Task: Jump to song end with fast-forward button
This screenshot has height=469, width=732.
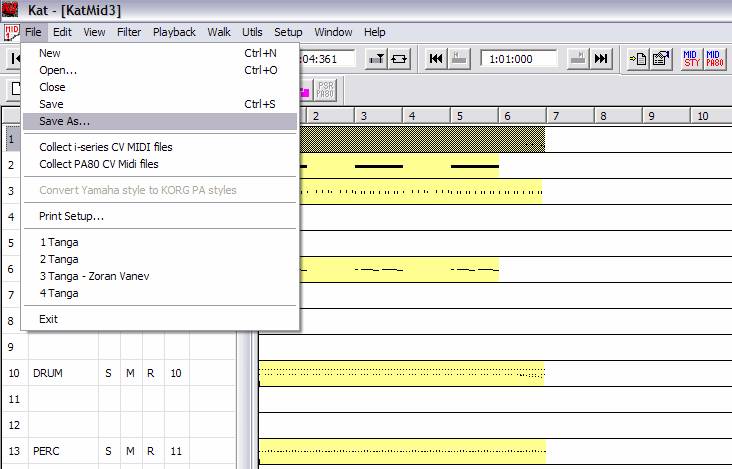Action: coord(601,59)
